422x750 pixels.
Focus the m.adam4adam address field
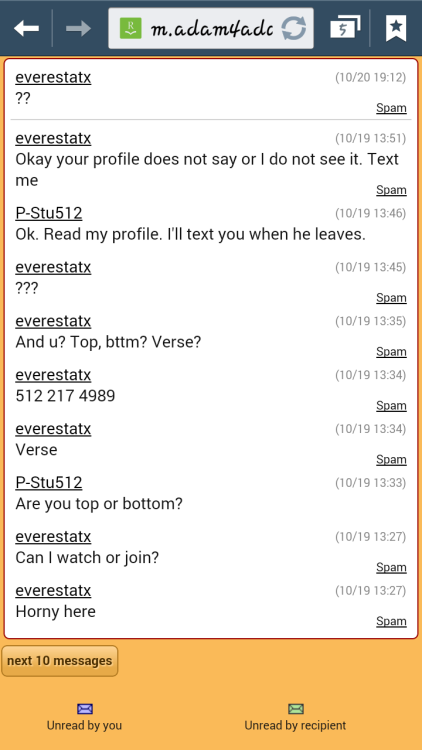click(x=211, y=29)
